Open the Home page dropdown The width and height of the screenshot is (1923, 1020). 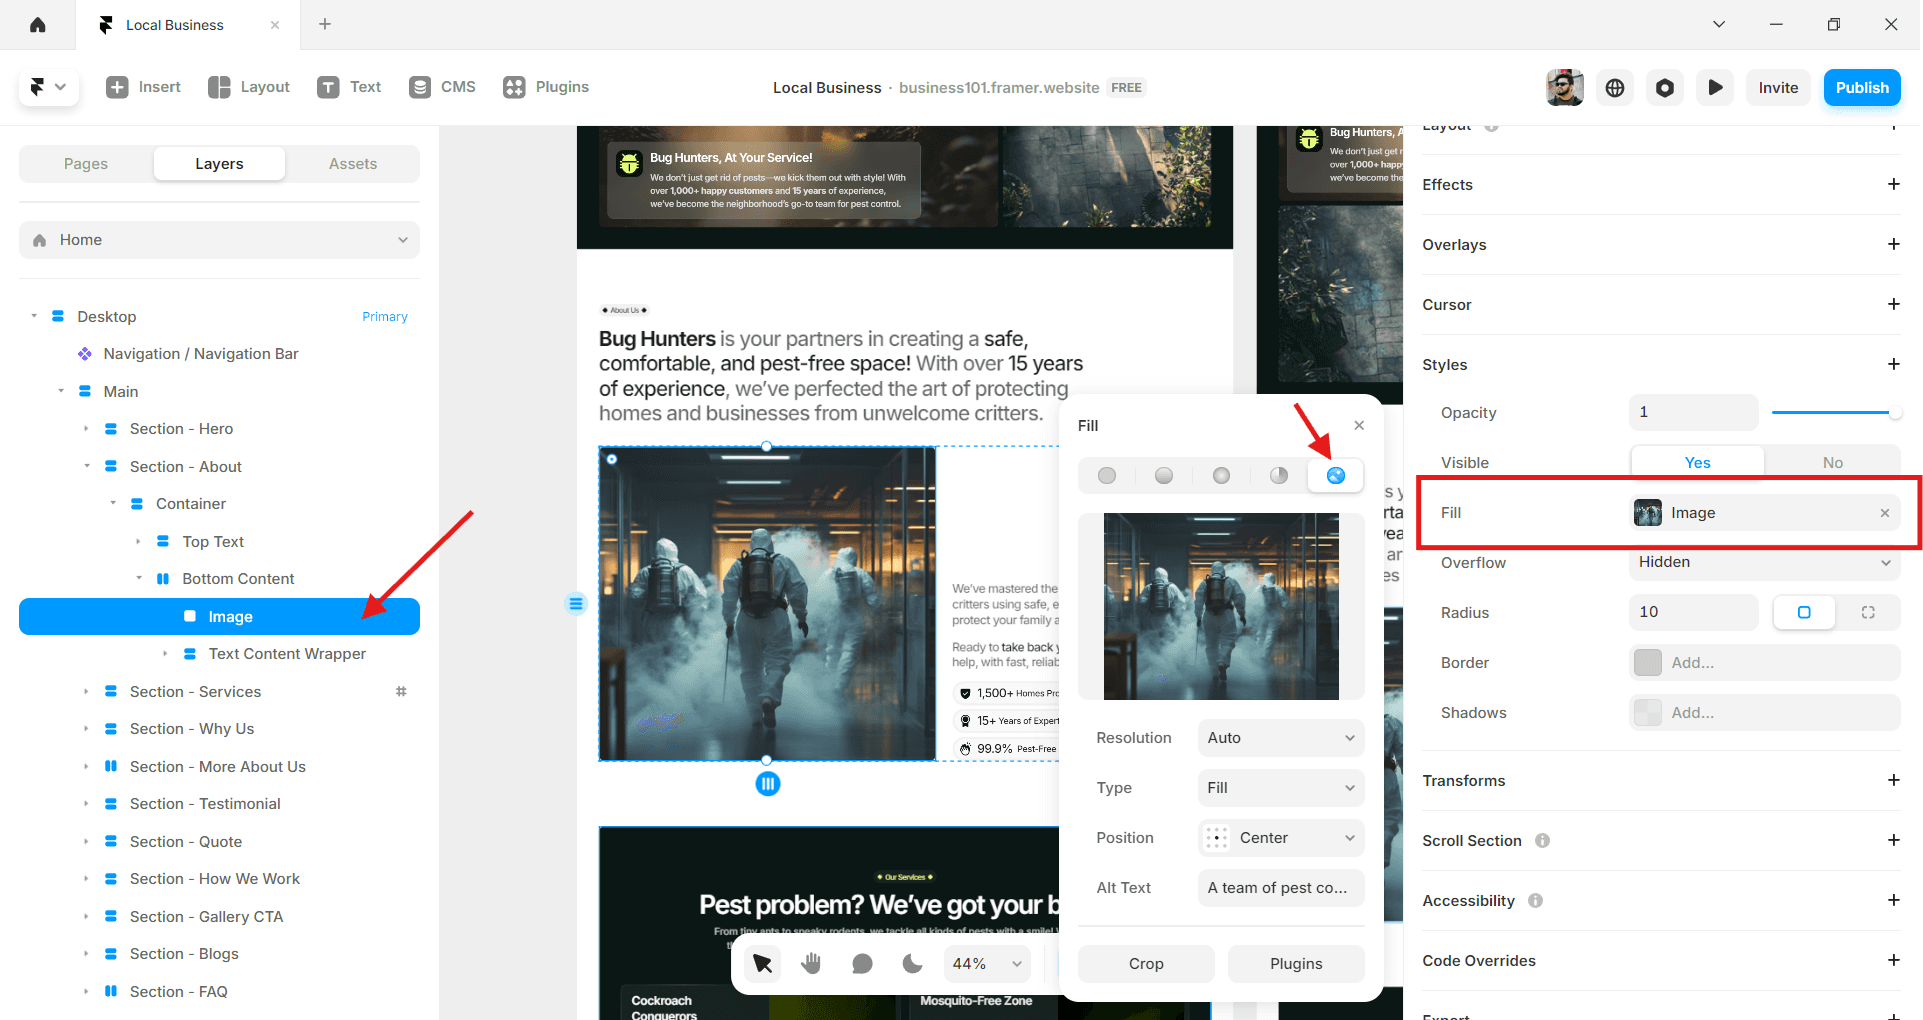[x=219, y=240]
